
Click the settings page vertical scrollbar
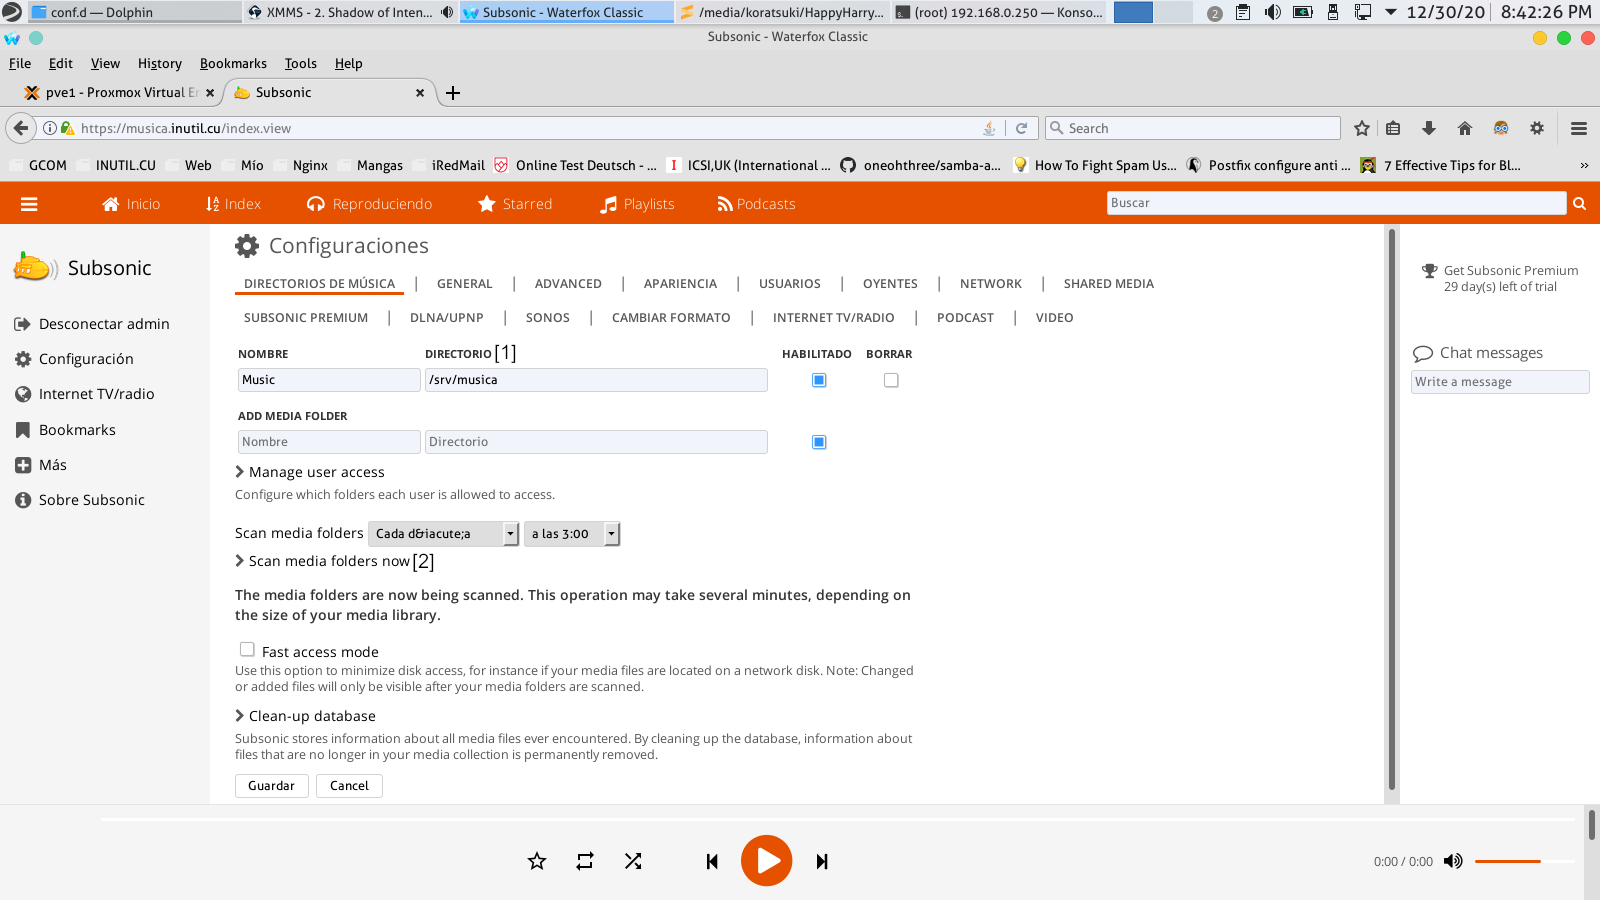pos(1391,509)
